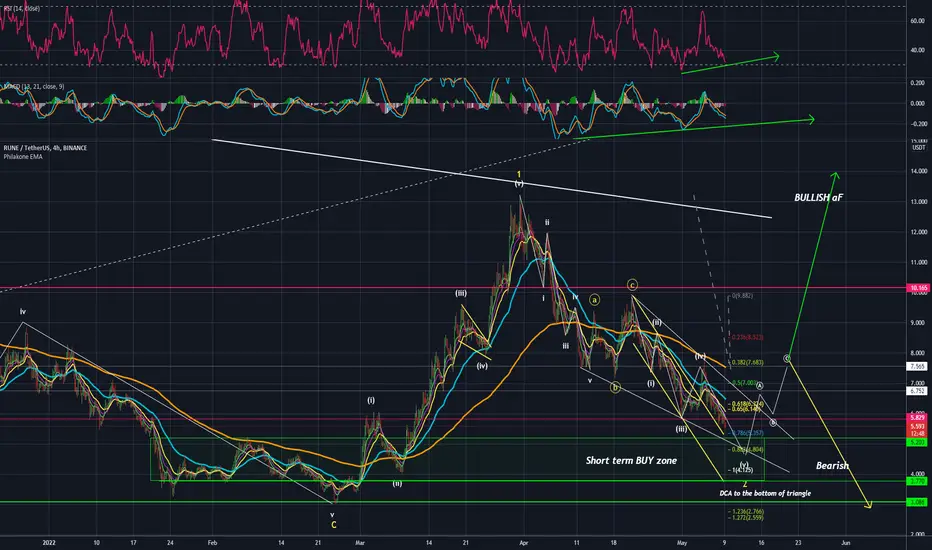Click the 10.165 pink price label

tap(918, 288)
